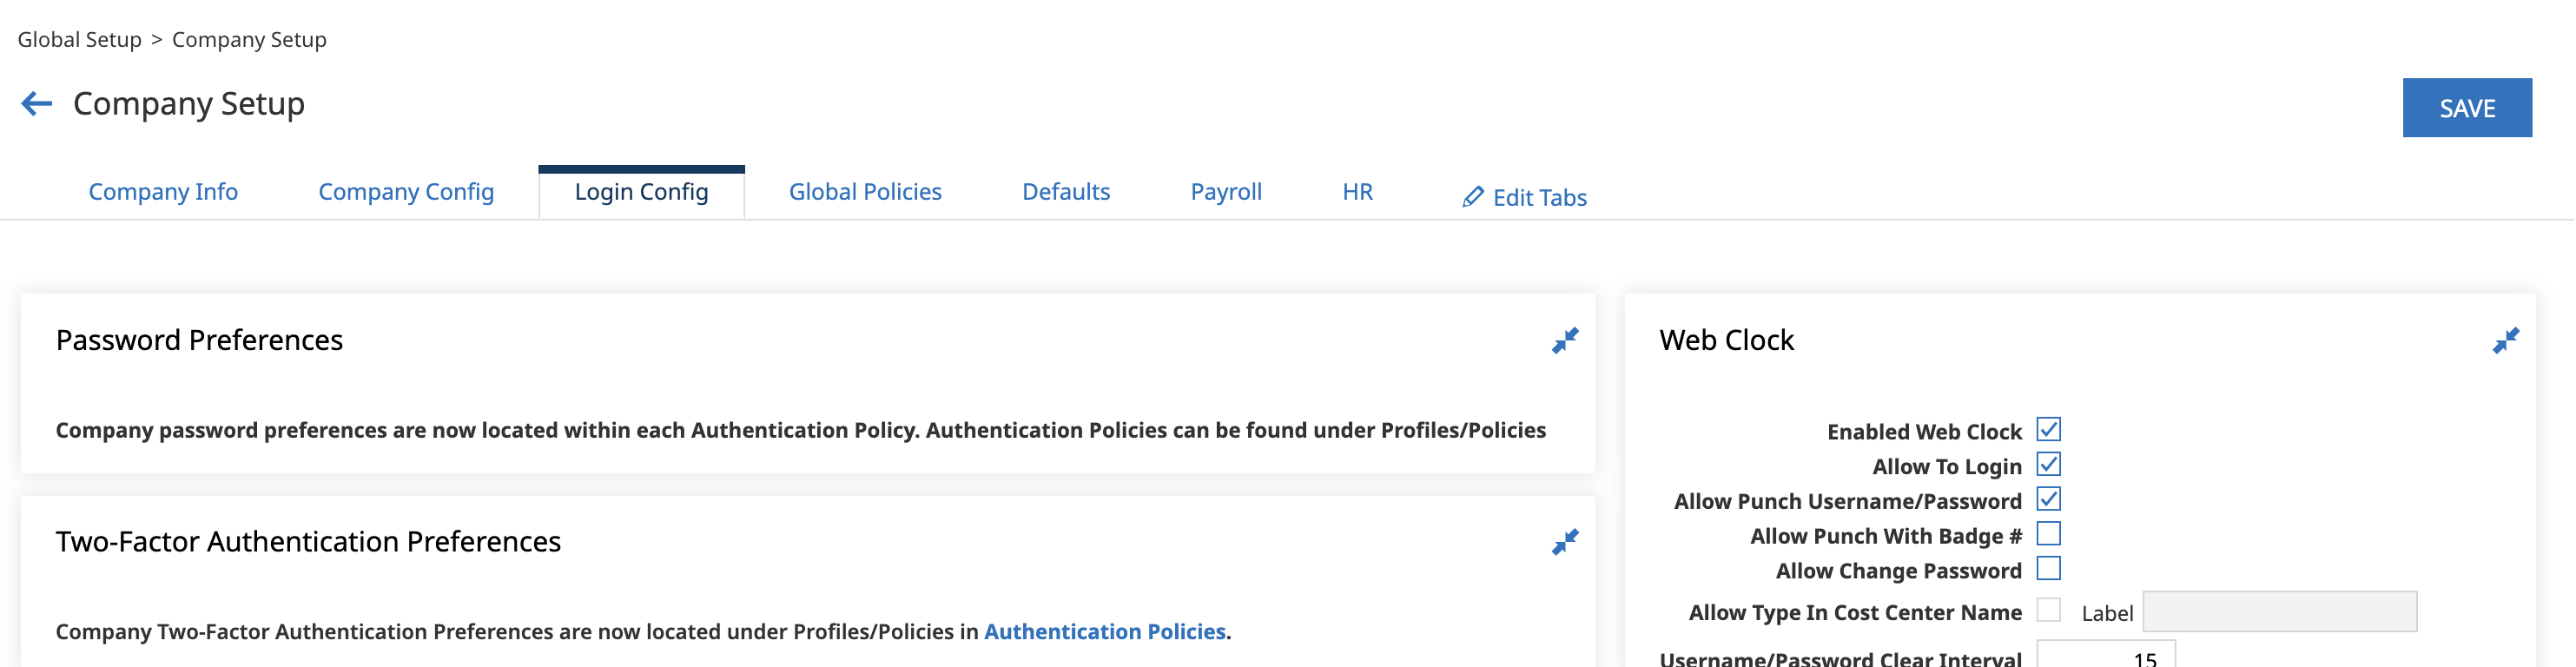Switch to the HR tab
This screenshot has width=2576, height=667.
1357,192
